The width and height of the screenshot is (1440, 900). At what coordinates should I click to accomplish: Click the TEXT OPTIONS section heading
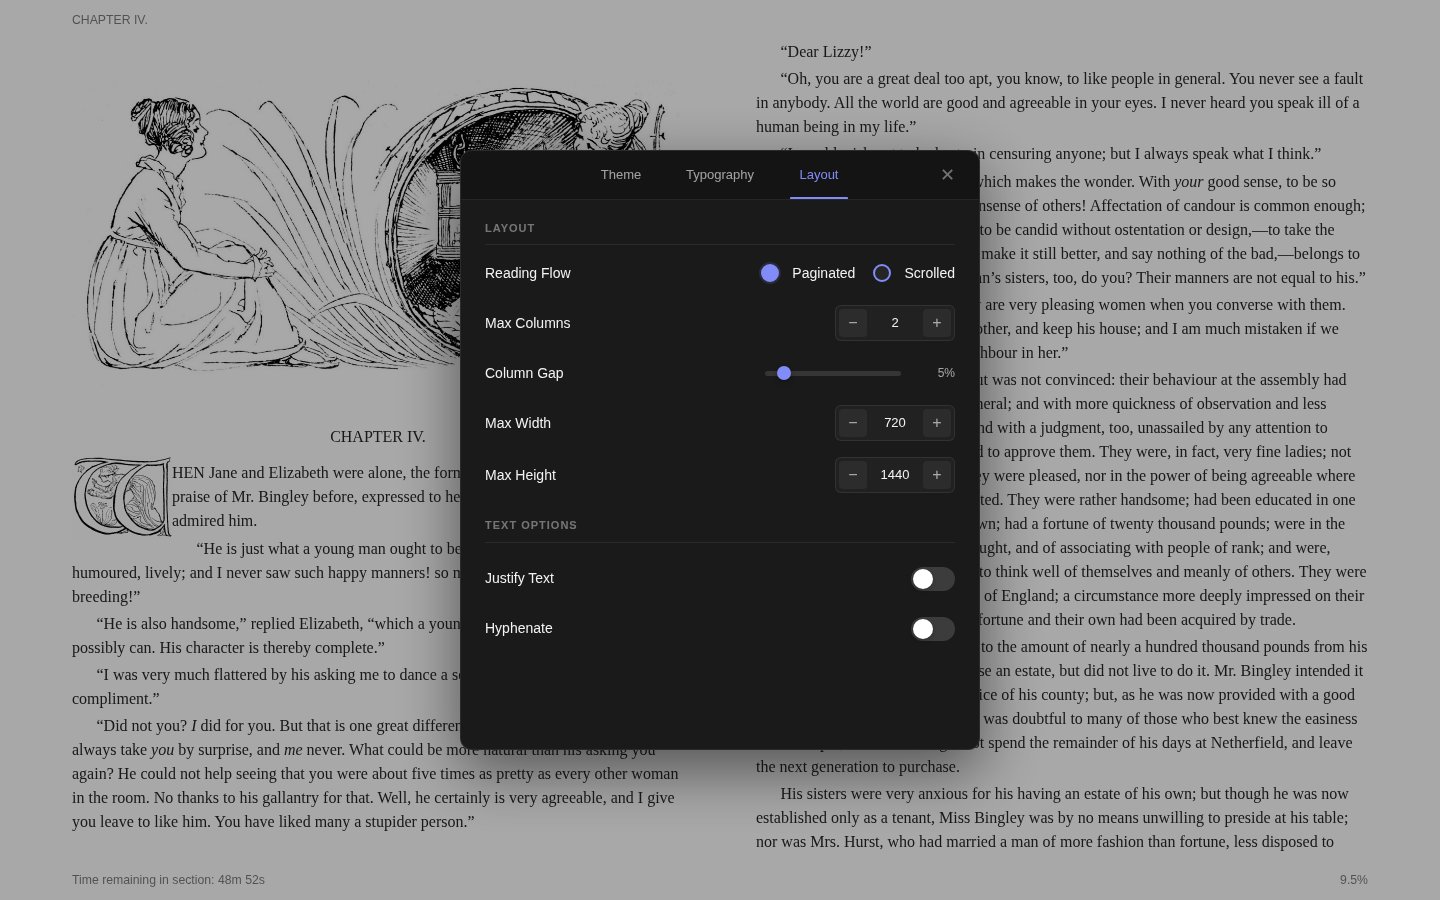click(531, 525)
